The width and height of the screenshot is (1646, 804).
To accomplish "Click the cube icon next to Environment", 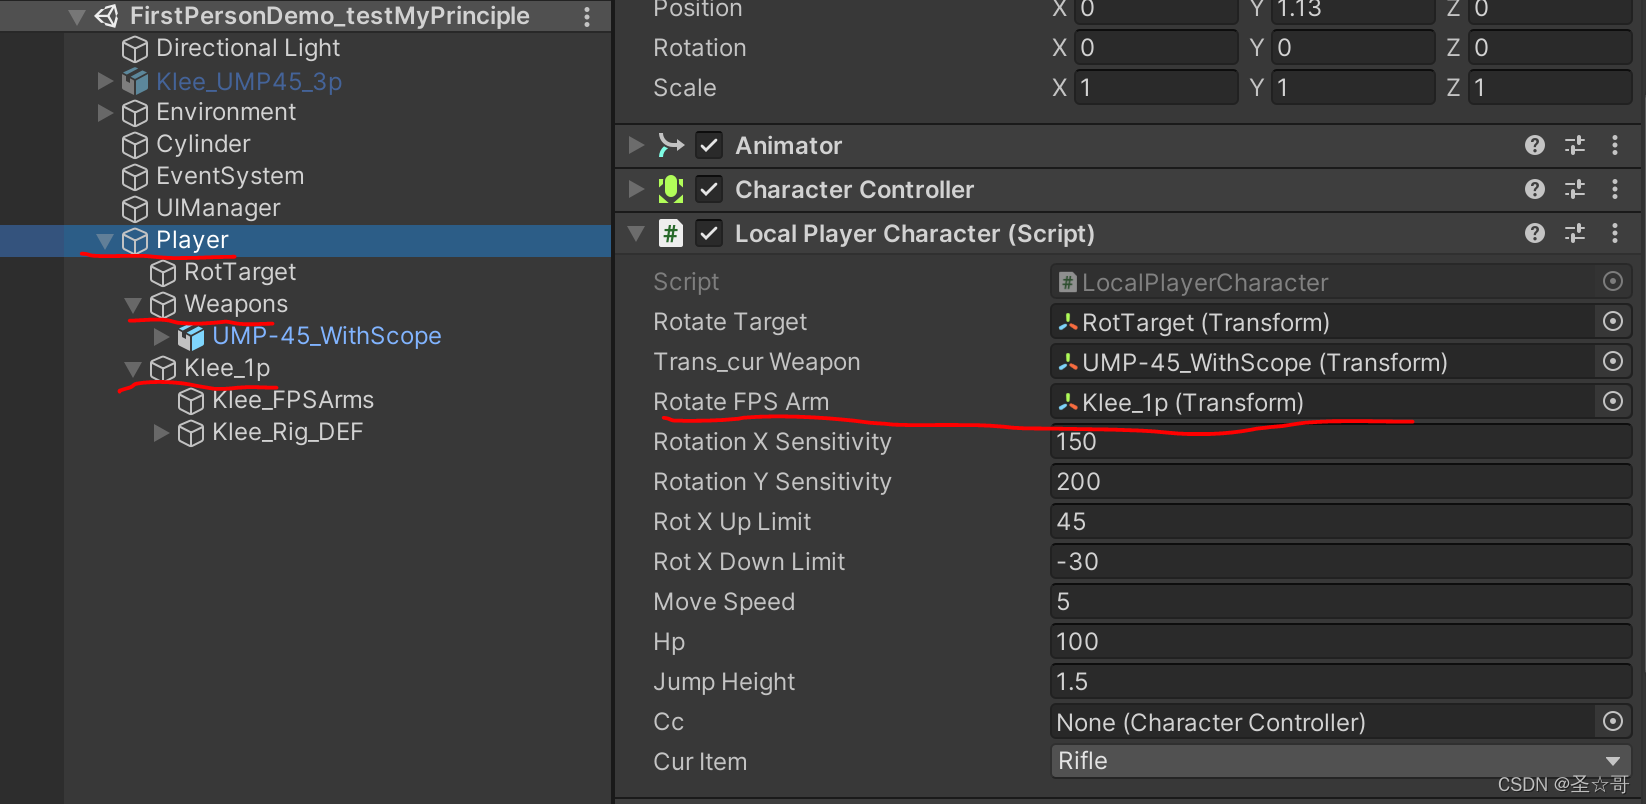I will 134,113.
